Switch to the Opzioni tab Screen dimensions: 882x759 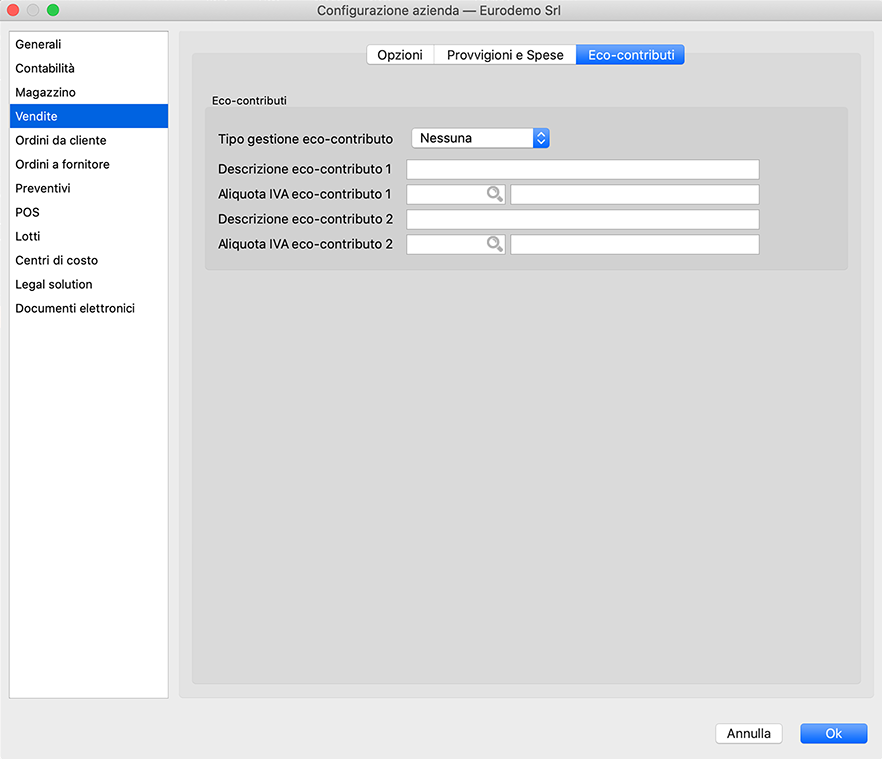pyautogui.click(x=399, y=55)
